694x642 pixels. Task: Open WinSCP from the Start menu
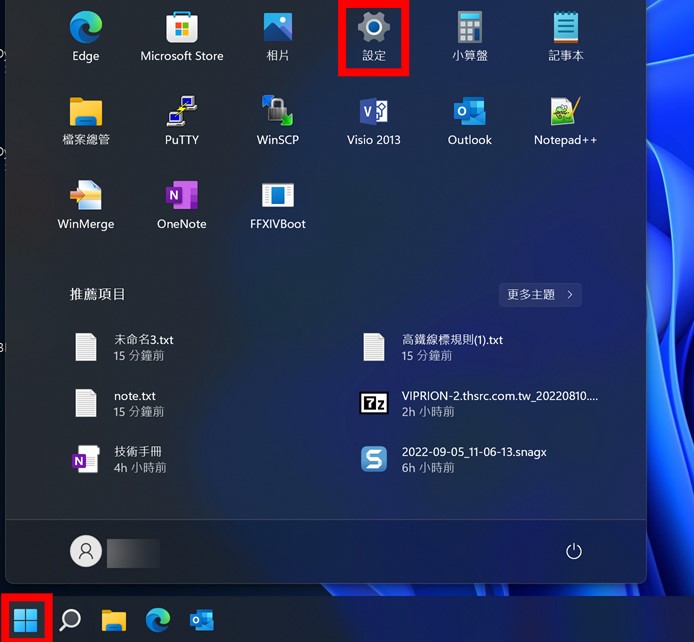click(277, 120)
